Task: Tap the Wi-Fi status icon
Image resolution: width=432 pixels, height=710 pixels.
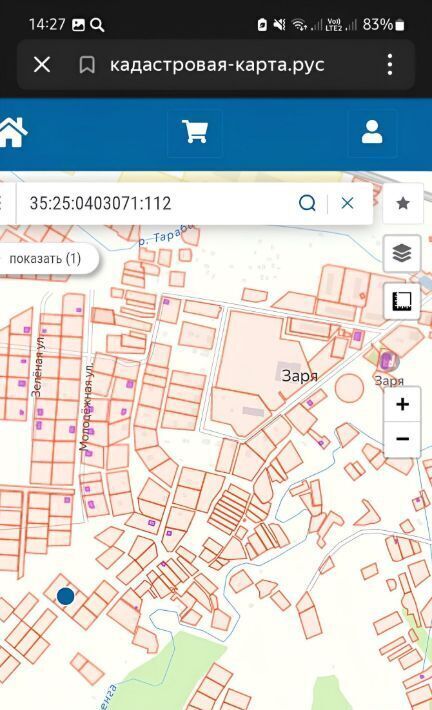Action: click(x=299, y=24)
